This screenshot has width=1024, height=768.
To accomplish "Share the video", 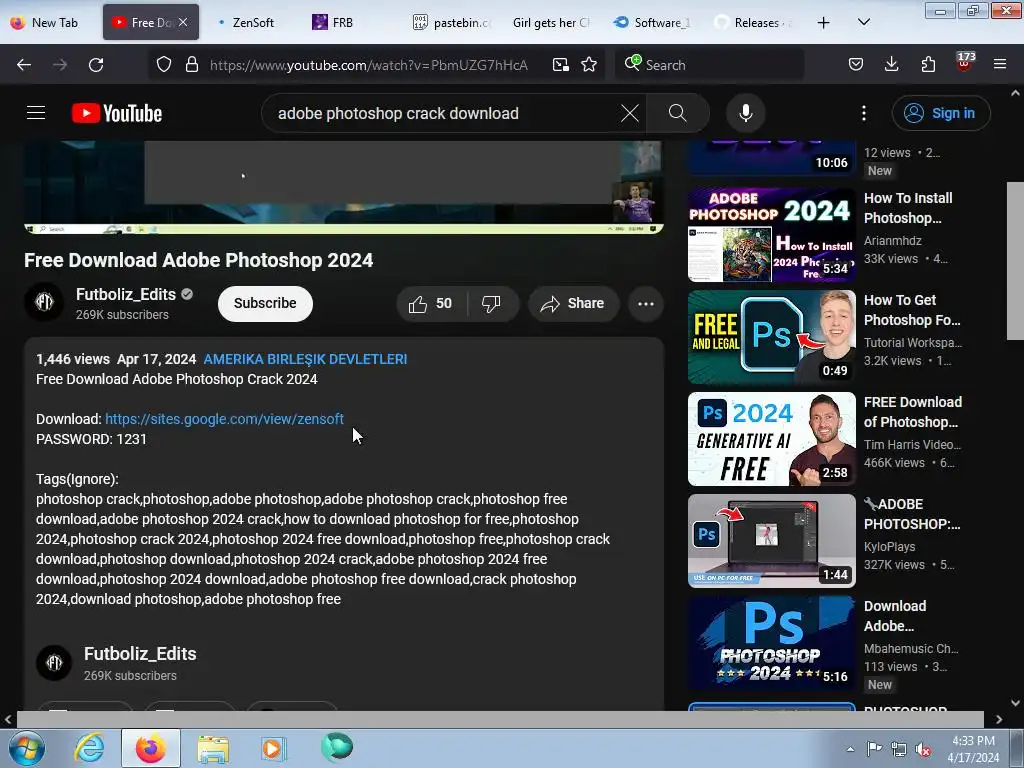I will point(573,304).
